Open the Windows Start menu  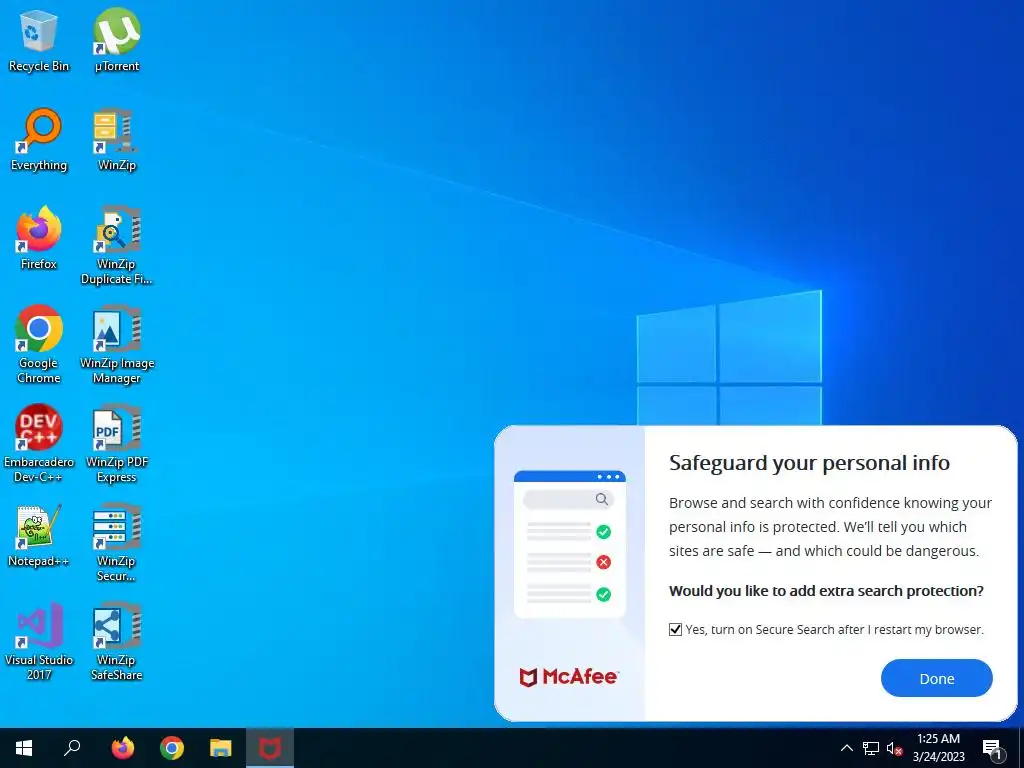24,748
